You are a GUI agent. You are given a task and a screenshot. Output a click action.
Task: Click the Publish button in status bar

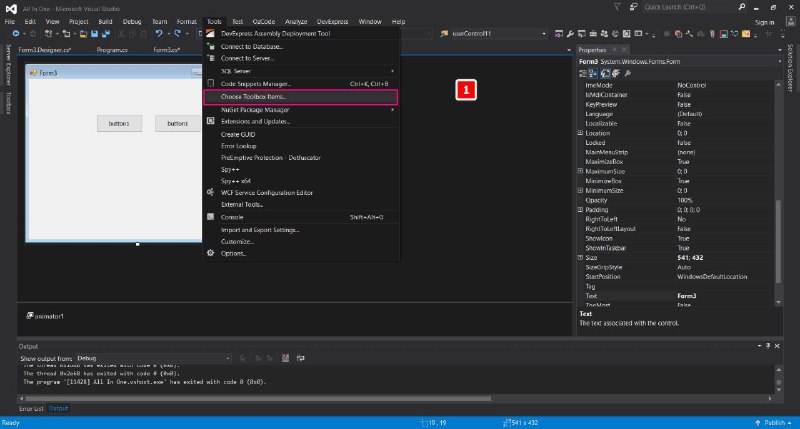[773, 423]
